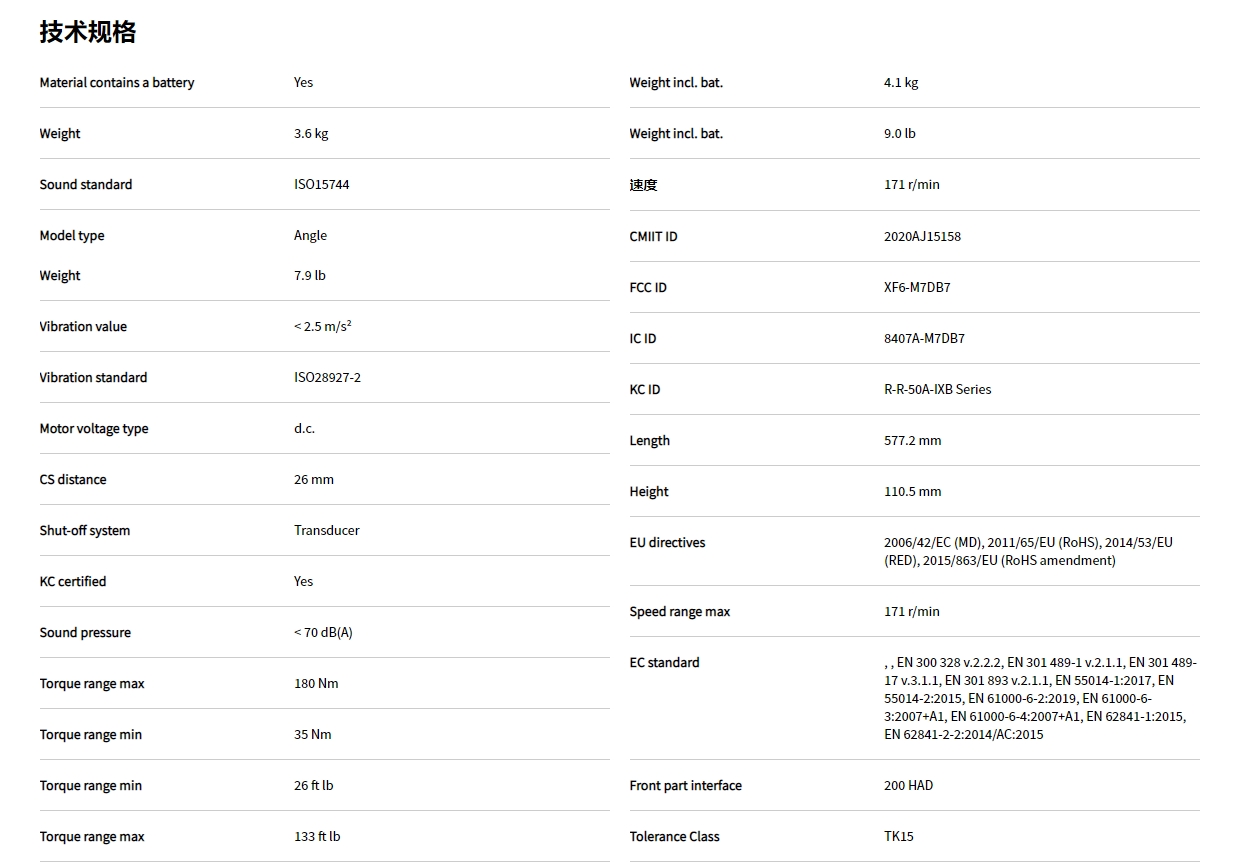Select the 180 Nm torque value
Viewport: 1237px width, 864px height.
pyautogui.click(x=316, y=684)
